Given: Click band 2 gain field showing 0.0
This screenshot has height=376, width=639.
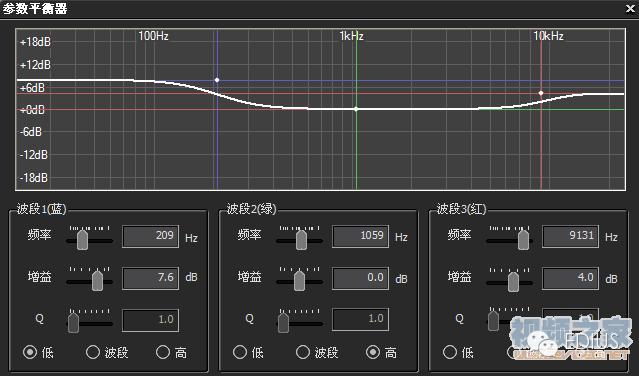Looking at the screenshot, I should (360, 278).
